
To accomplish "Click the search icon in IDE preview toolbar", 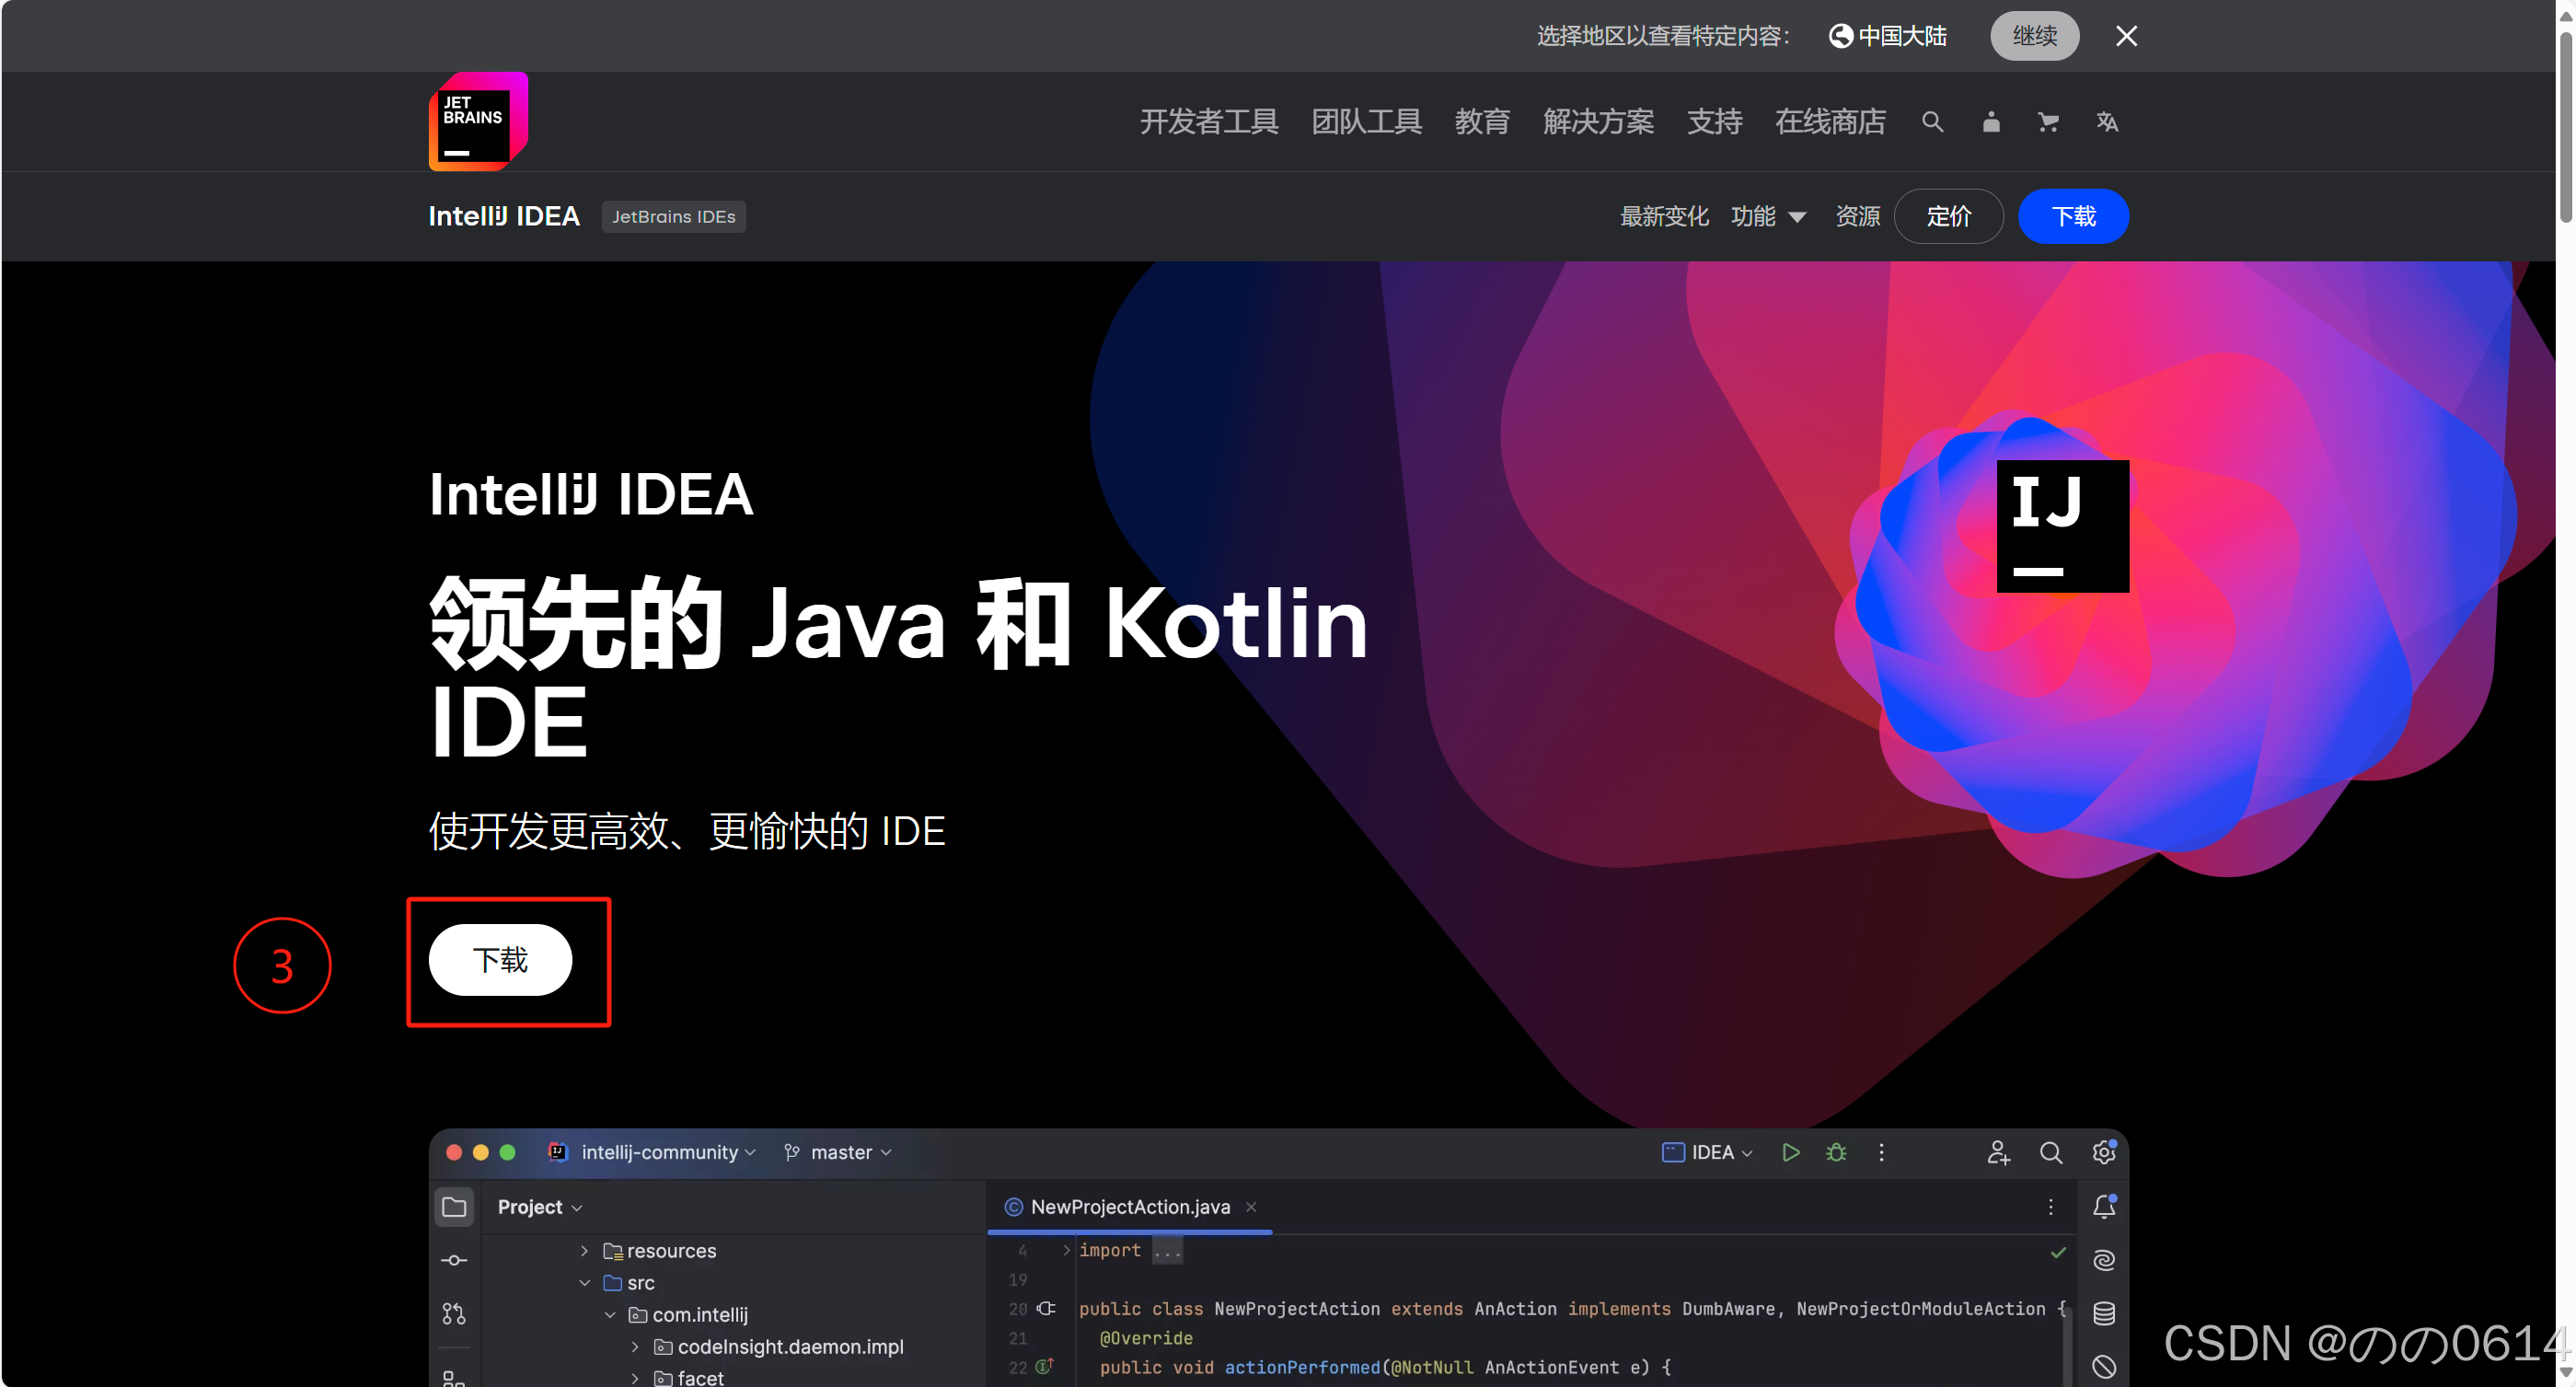I will (x=2050, y=1152).
